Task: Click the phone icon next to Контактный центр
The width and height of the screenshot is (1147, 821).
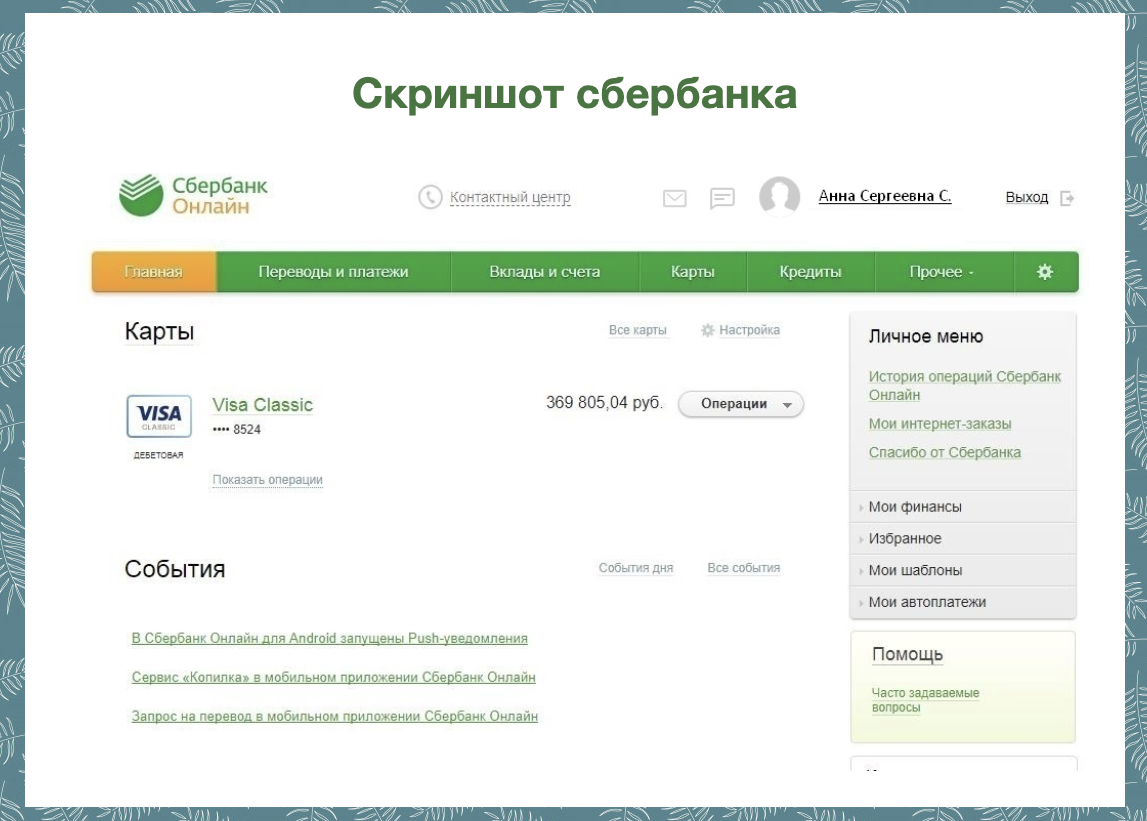Action: pyautogui.click(x=430, y=196)
